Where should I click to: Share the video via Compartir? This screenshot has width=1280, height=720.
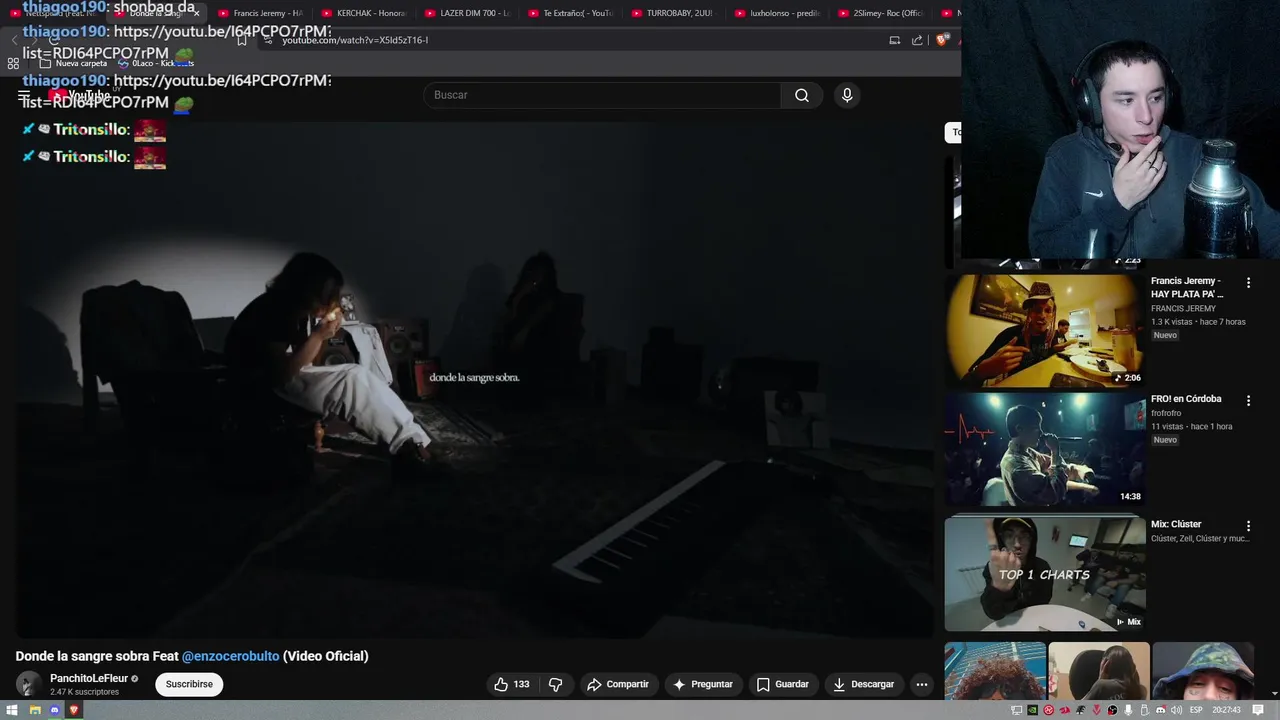pos(618,684)
